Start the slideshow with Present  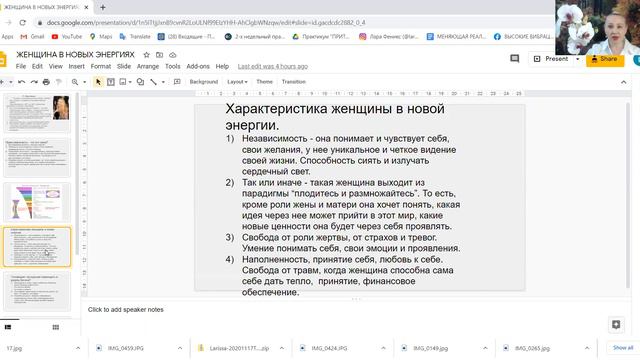(551, 59)
